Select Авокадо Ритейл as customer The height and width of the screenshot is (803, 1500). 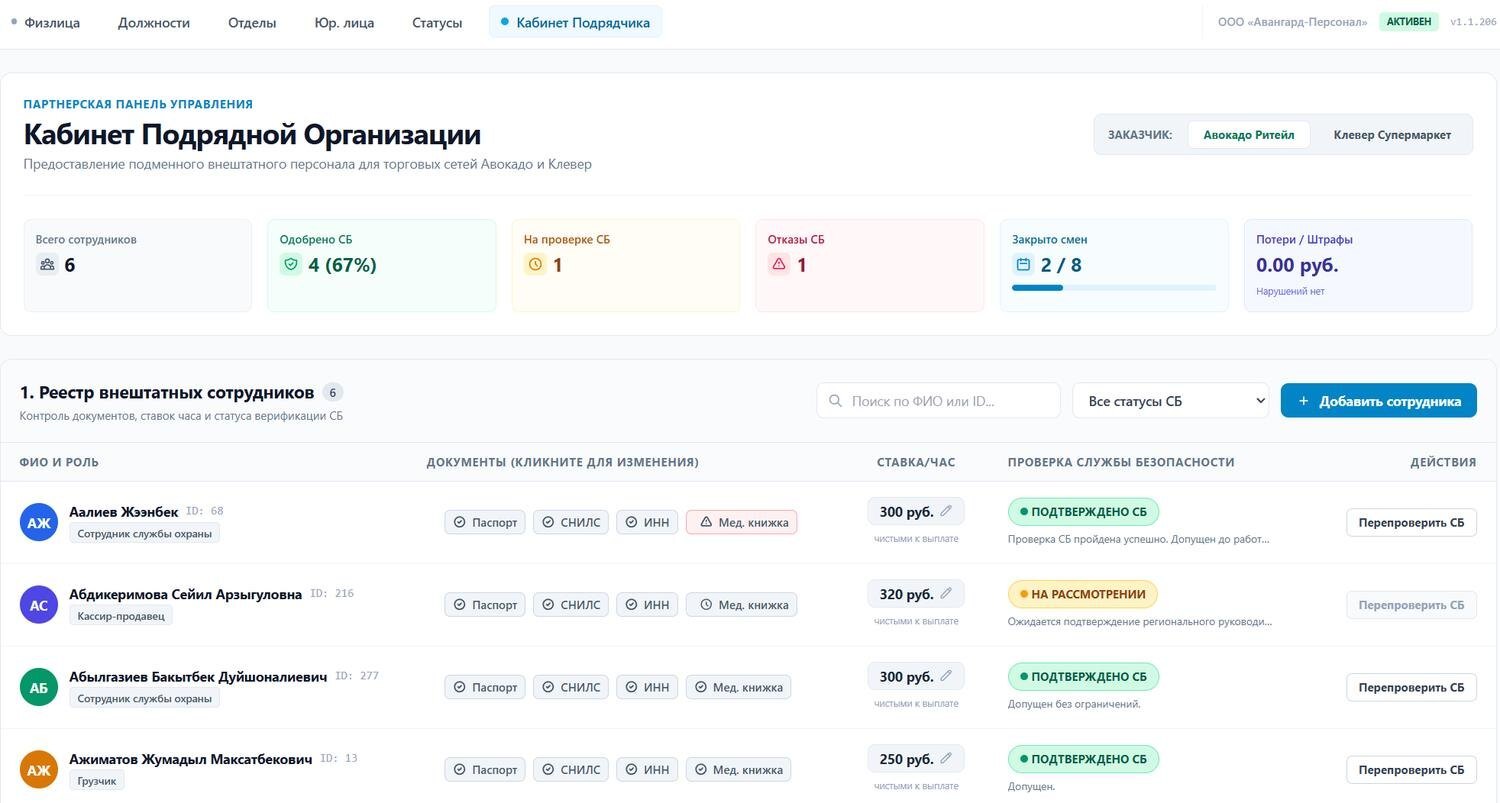(x=1249, y=134)
